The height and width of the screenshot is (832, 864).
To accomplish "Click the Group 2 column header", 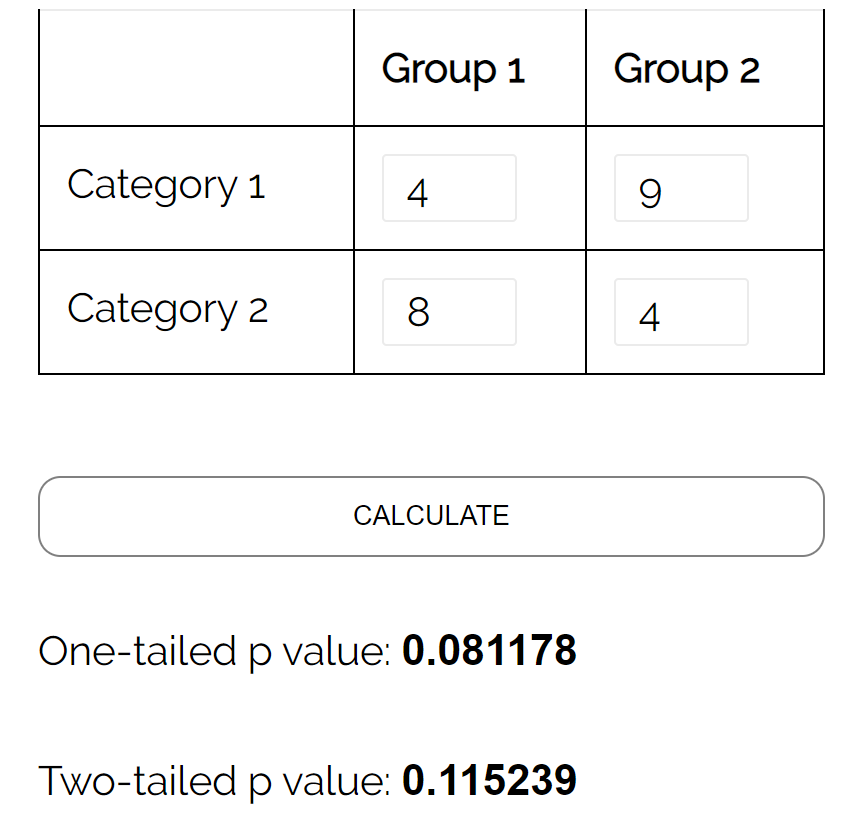I will [x=686, y=69].
